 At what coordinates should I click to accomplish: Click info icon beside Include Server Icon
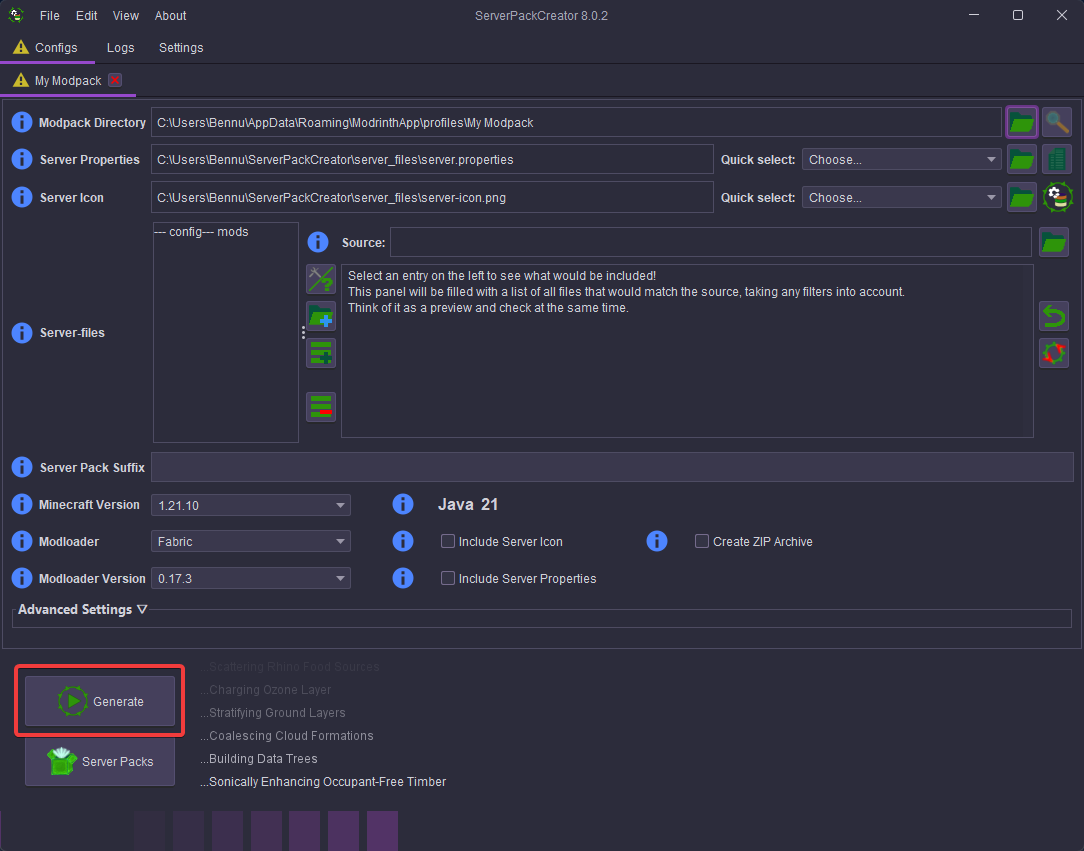402,541
